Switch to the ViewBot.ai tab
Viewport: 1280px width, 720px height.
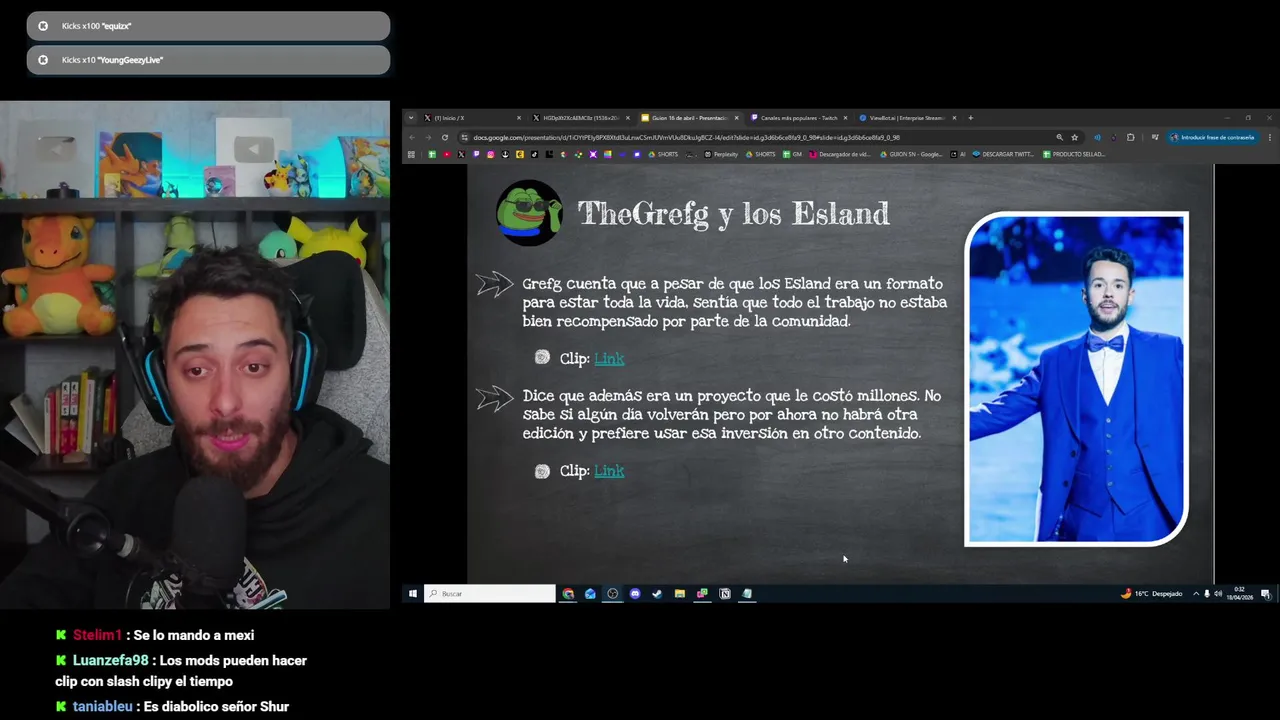point(907,118)
